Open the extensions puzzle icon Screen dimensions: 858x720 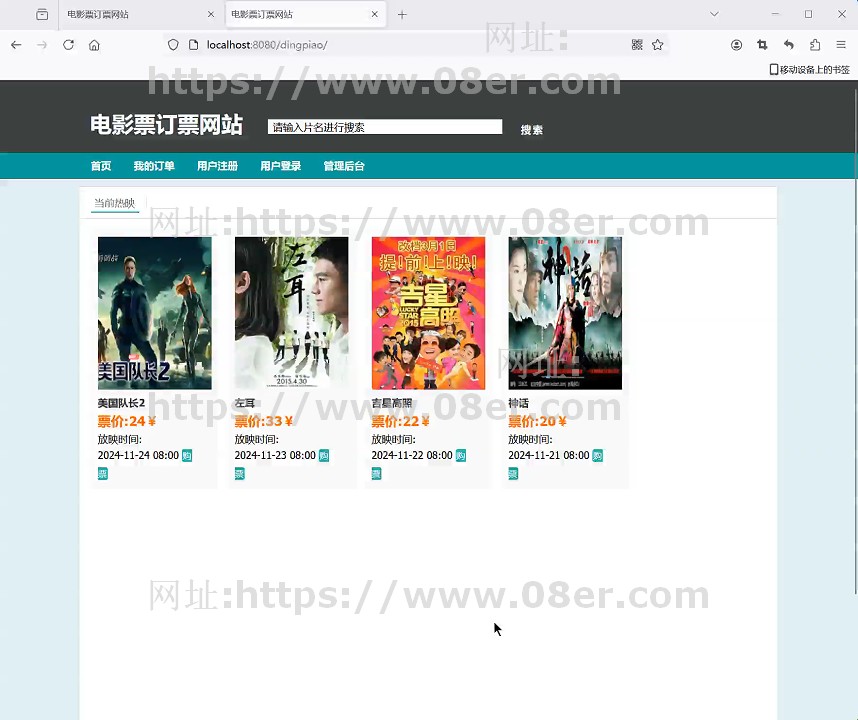pos(815,45)
